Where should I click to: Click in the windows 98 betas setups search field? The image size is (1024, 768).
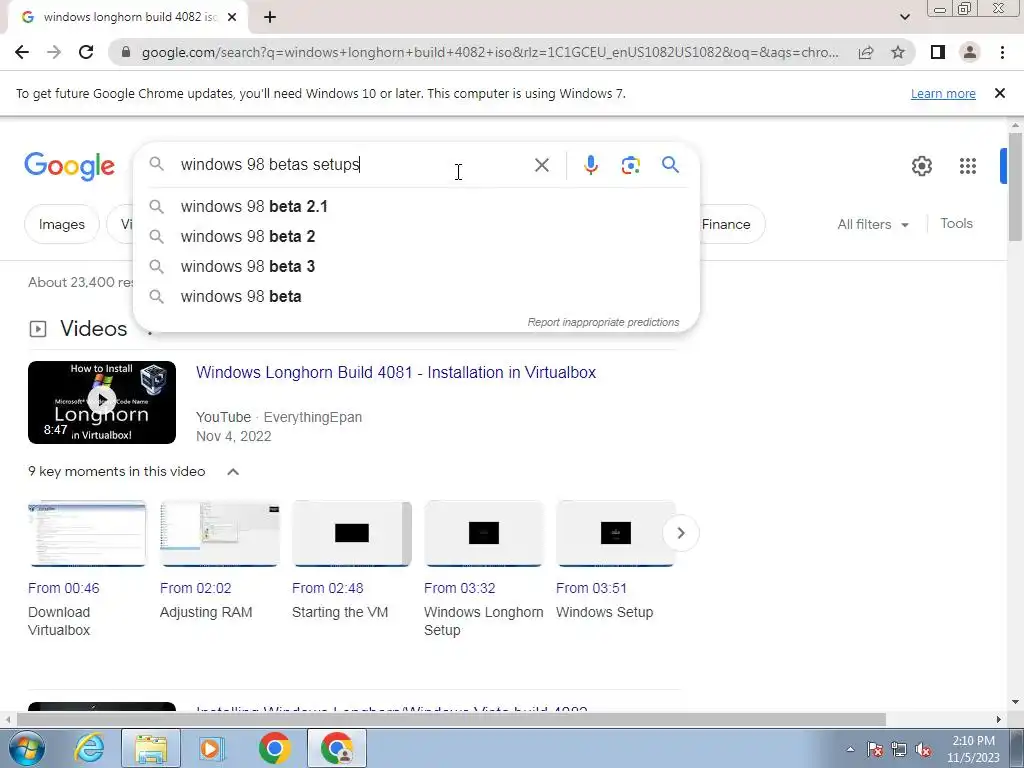(353, 165)
